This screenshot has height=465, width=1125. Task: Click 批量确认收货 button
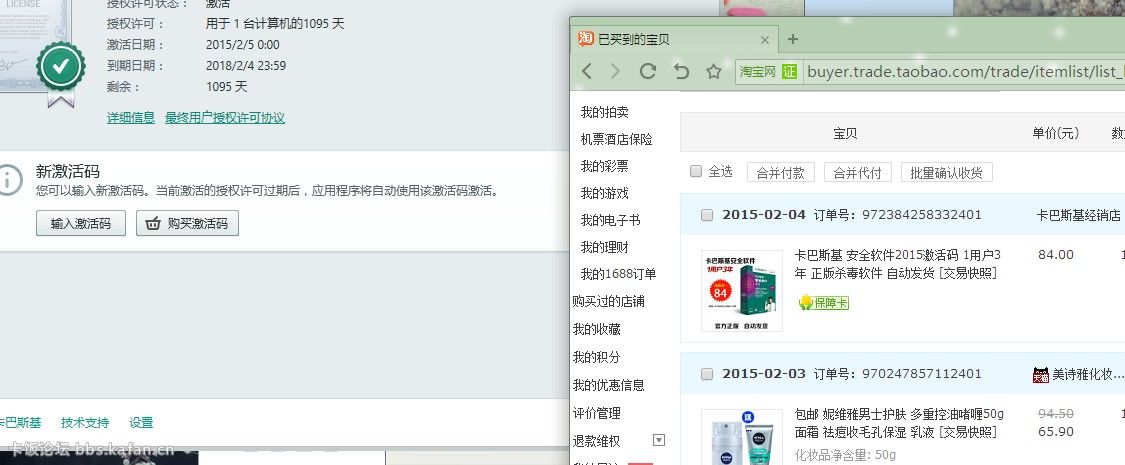[946, 172]
